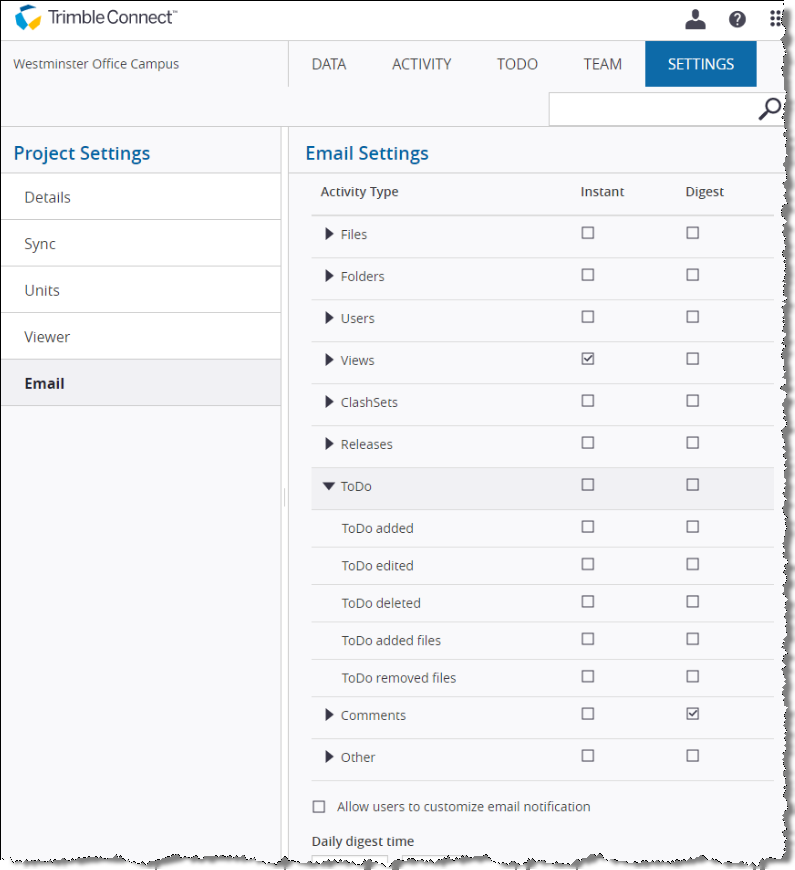Uncheck Digest notifications for Comments

(x=692, y=714)
